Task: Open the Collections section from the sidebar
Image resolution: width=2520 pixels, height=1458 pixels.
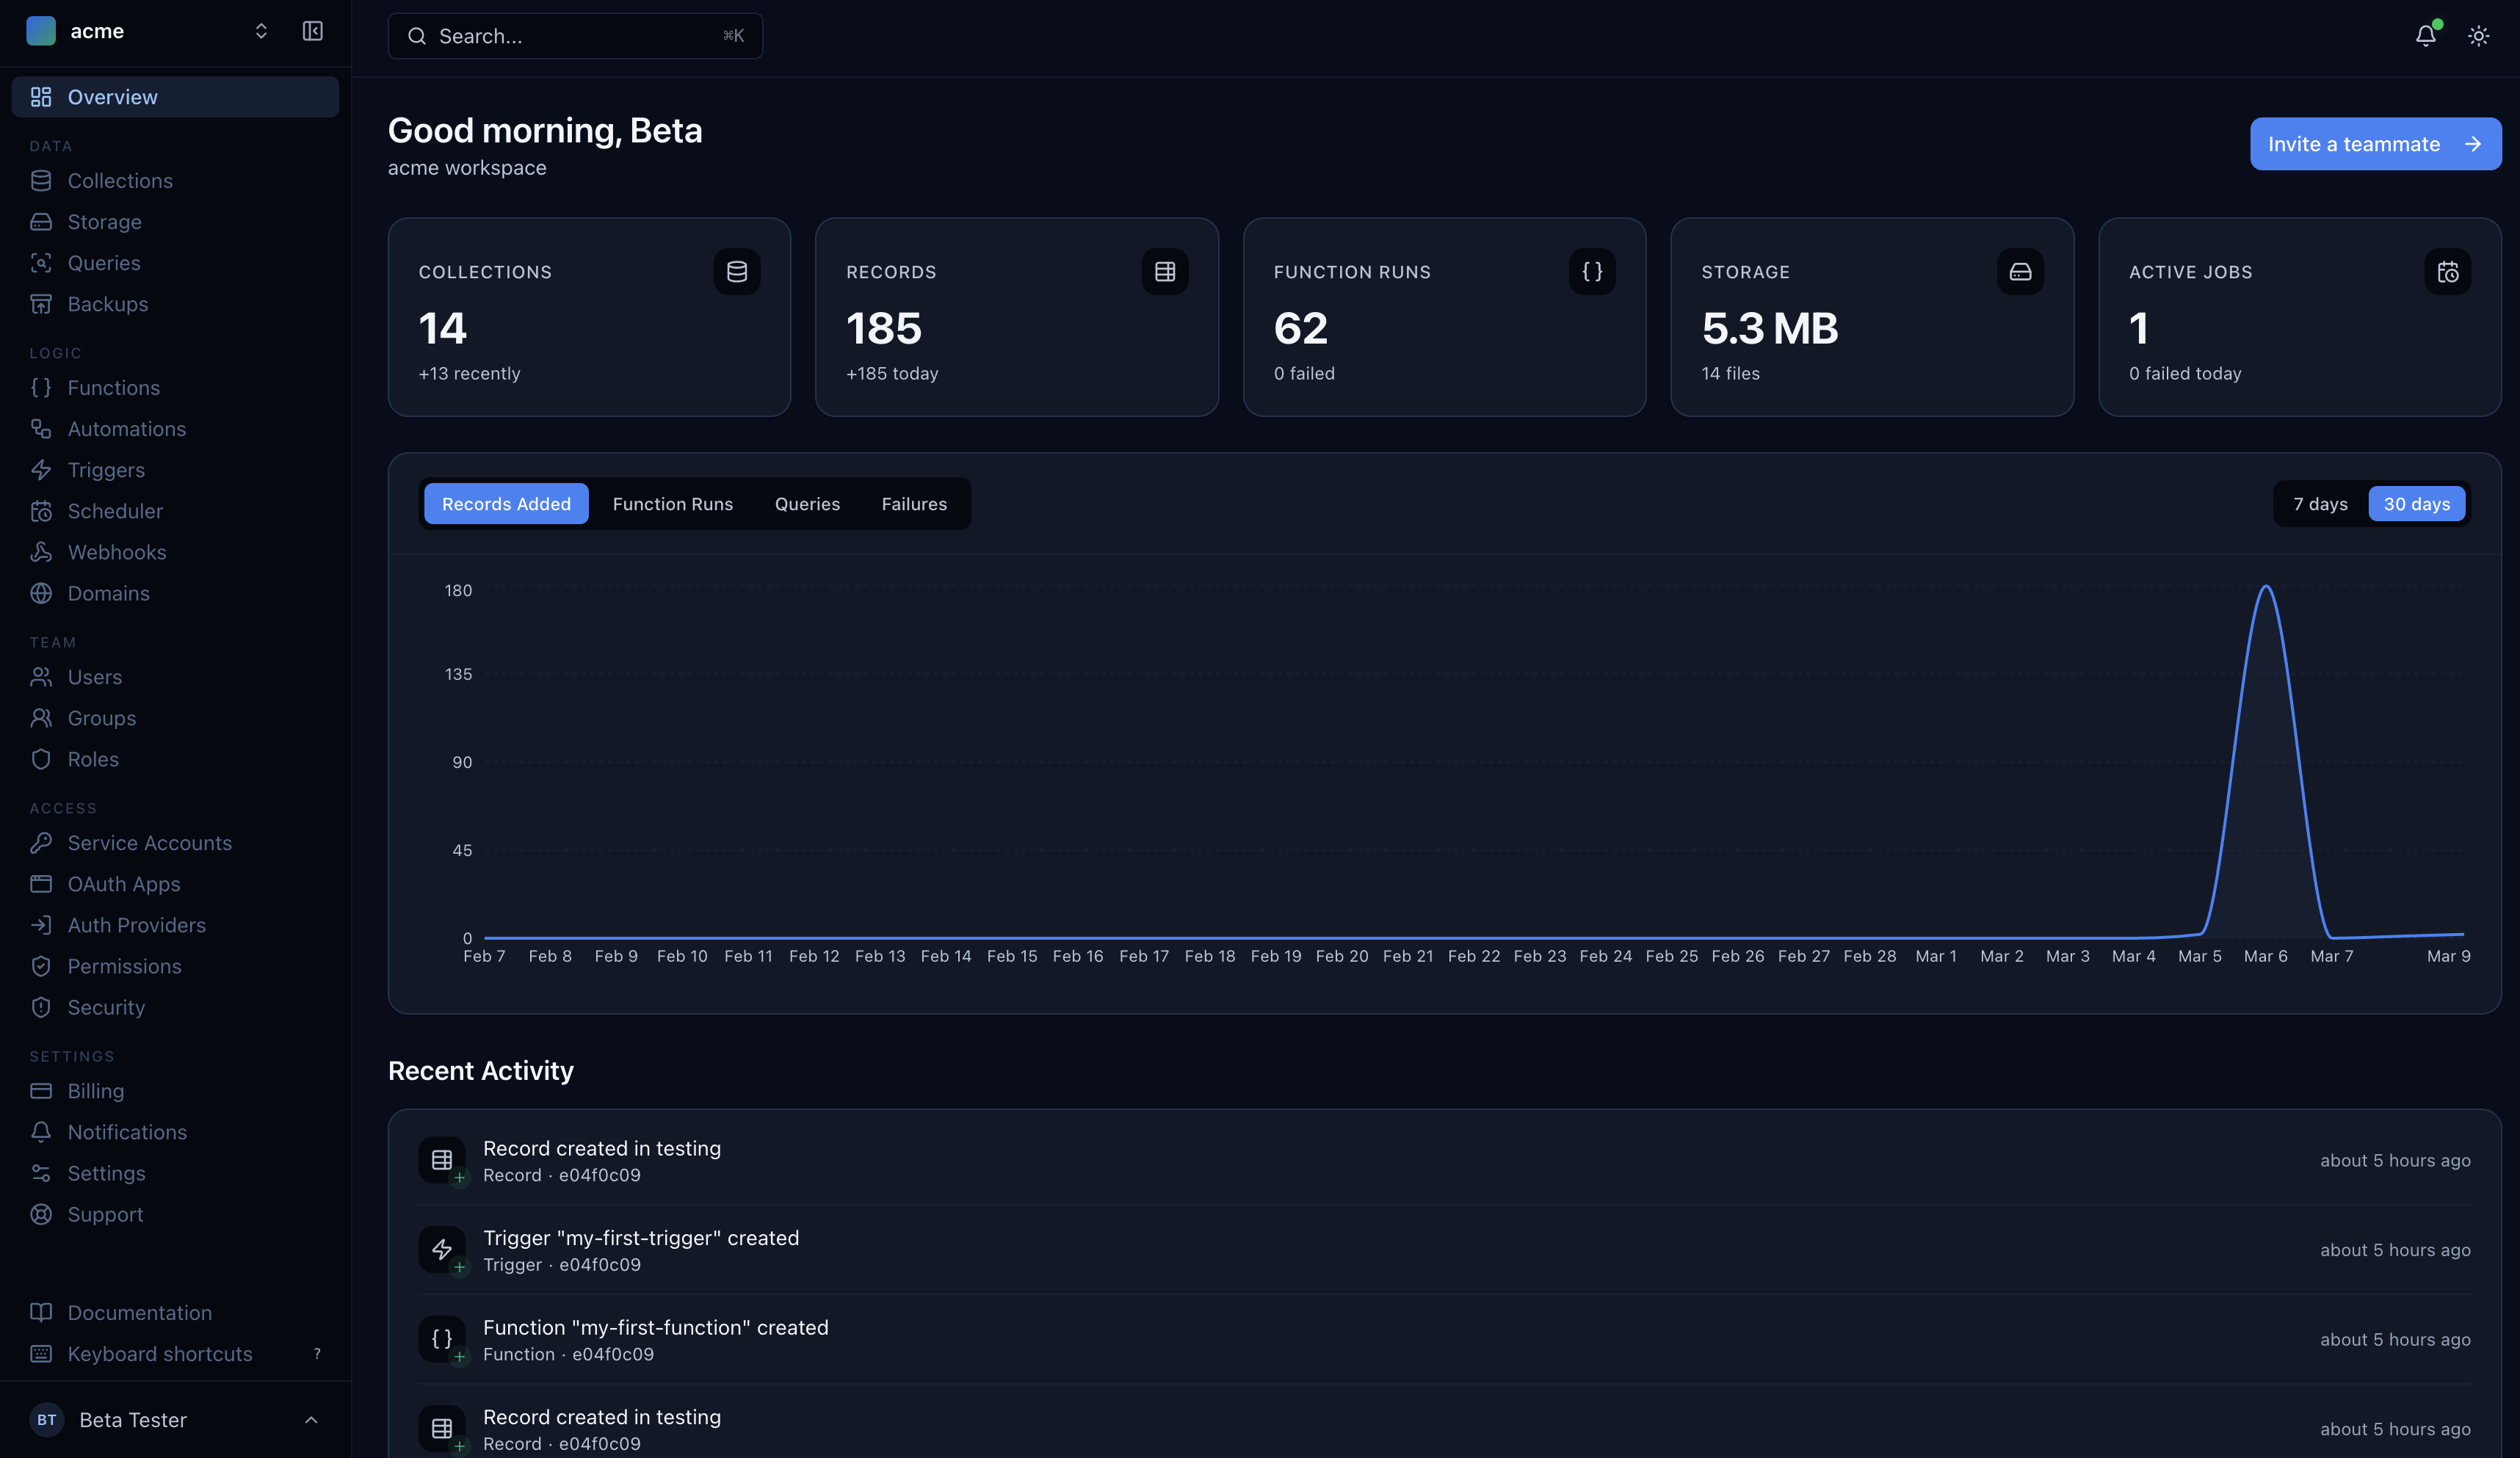Action: click(x=120, y=181)
